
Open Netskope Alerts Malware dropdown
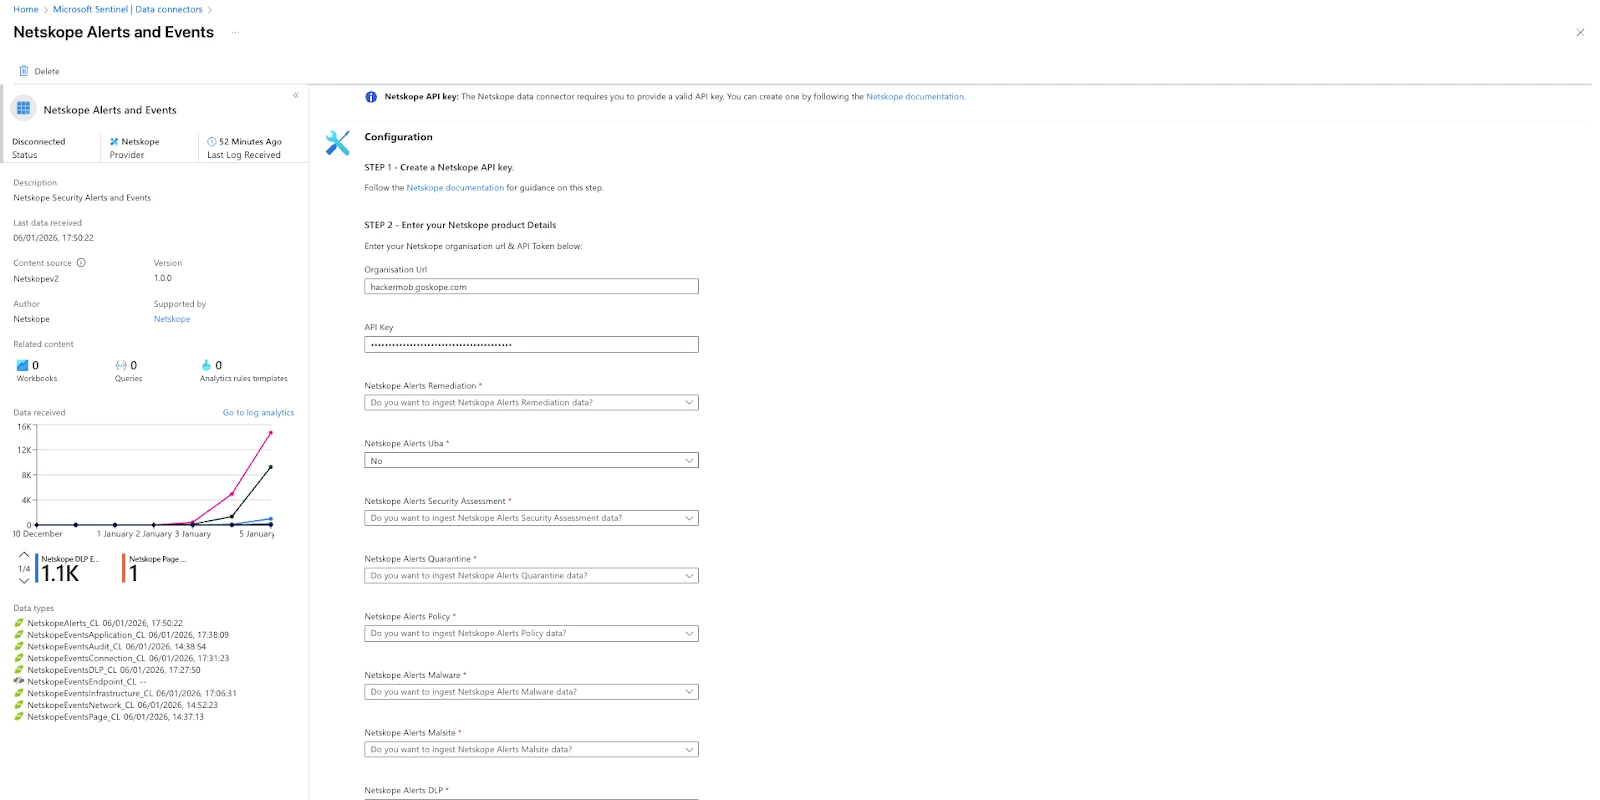pos(531,692)
